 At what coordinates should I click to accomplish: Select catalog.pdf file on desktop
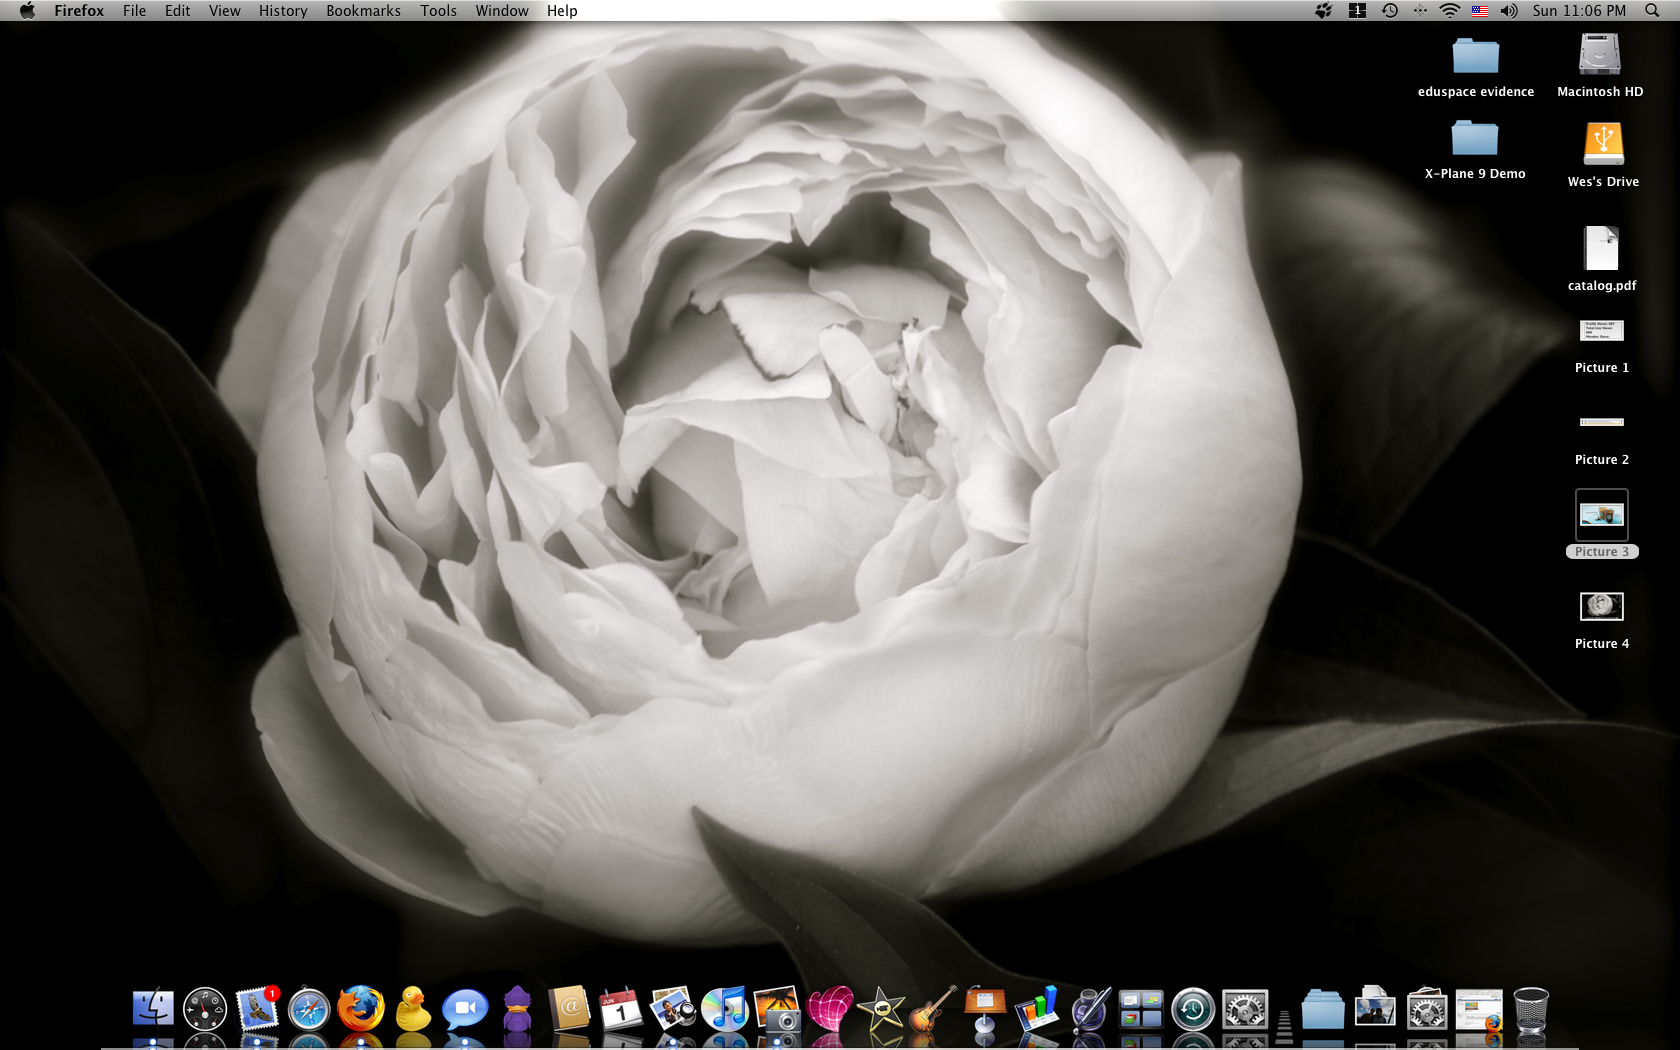[1601, 259]
